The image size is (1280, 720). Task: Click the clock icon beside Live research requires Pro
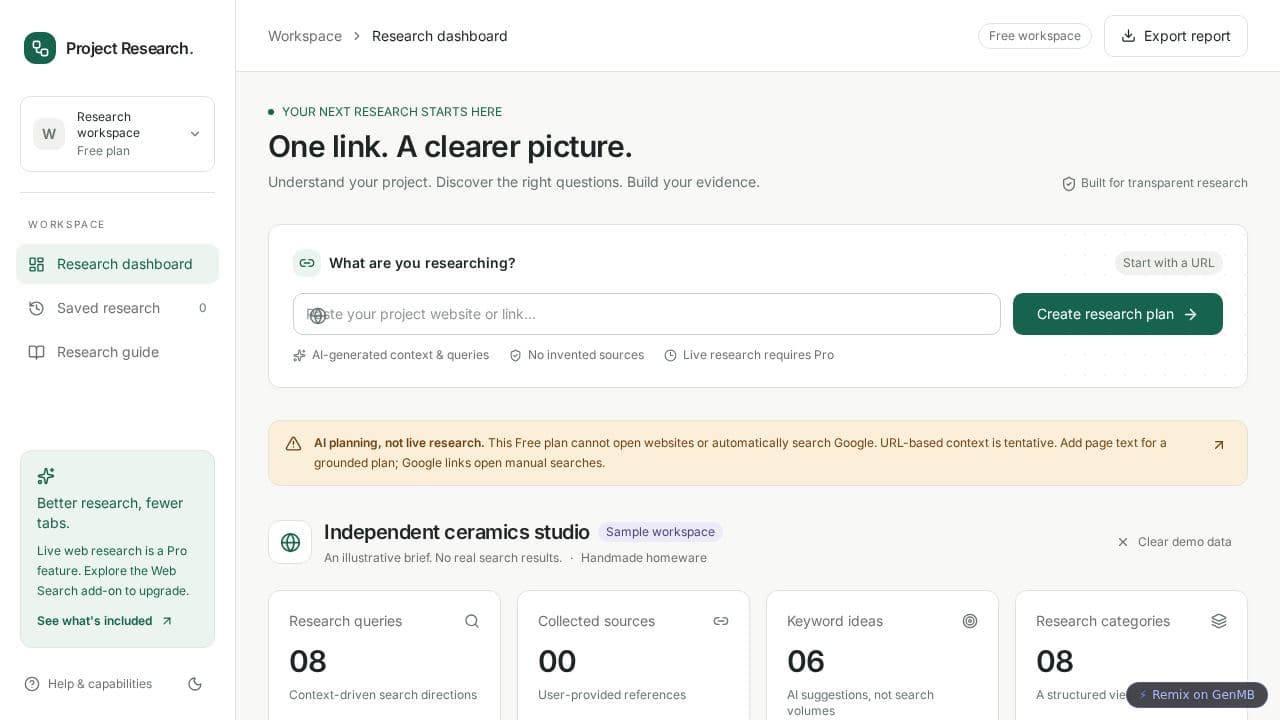[670, 355]
